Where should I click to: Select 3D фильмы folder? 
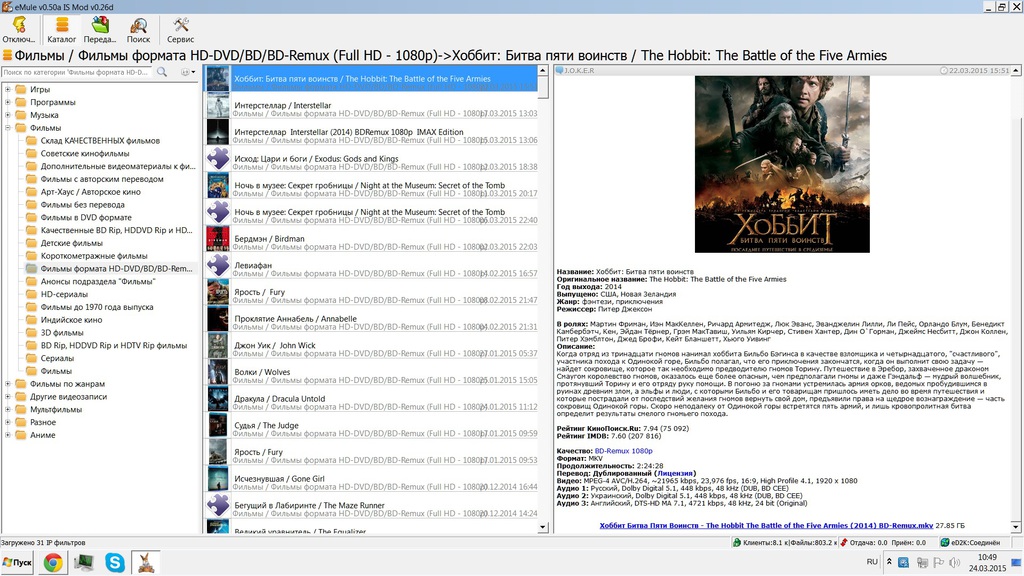(x=61, y=332)
